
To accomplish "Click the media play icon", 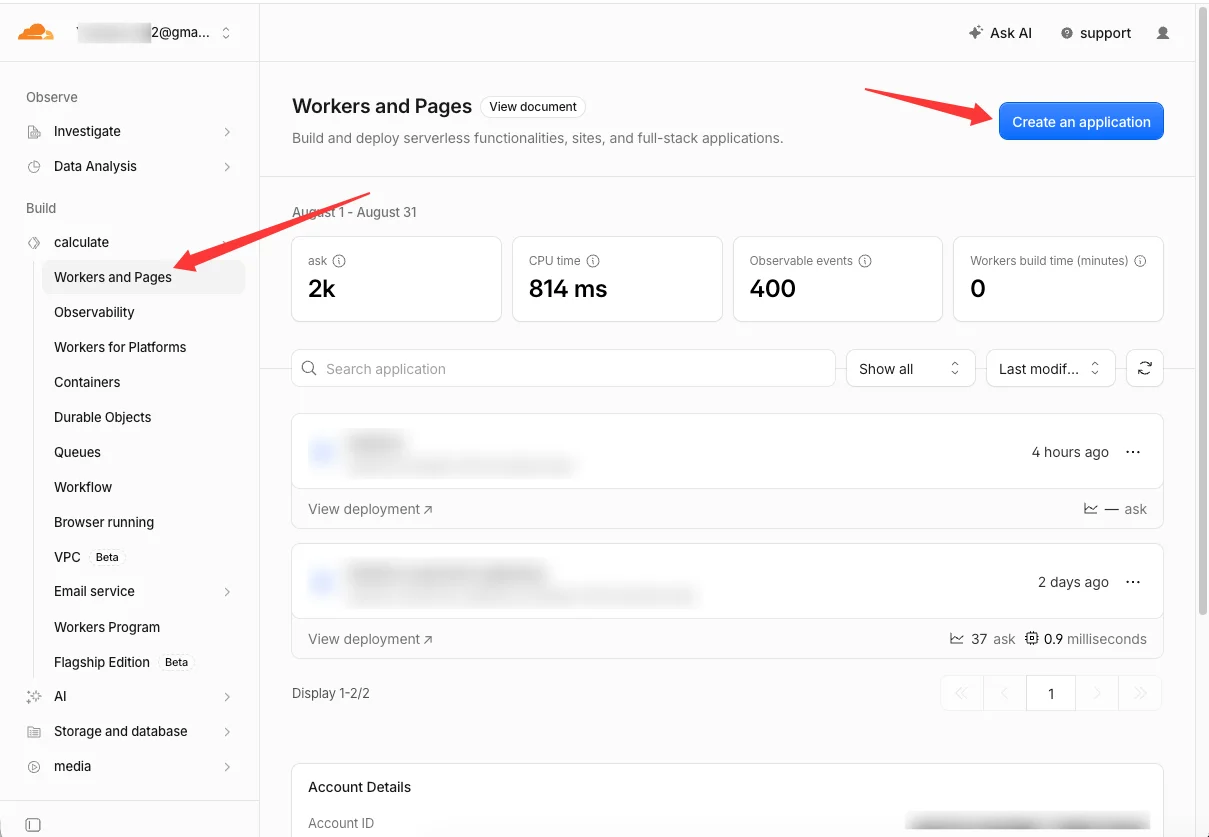I will pyautogui.click(x=34, y=767).
